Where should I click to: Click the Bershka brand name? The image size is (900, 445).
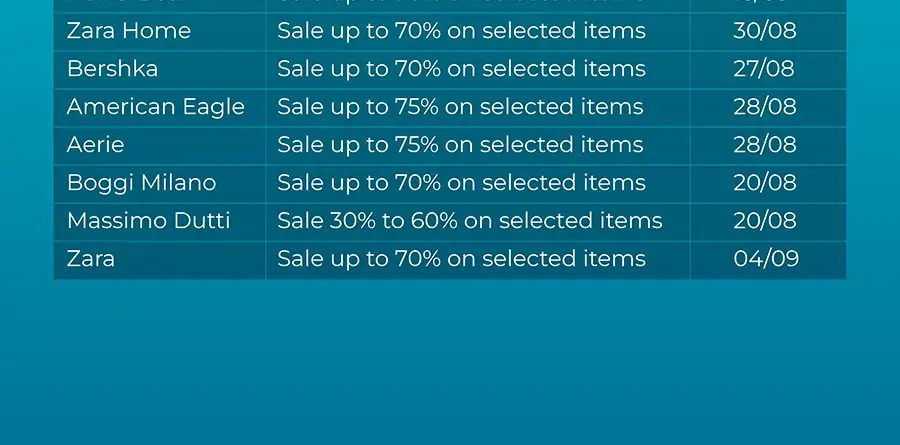click(112, 69)
